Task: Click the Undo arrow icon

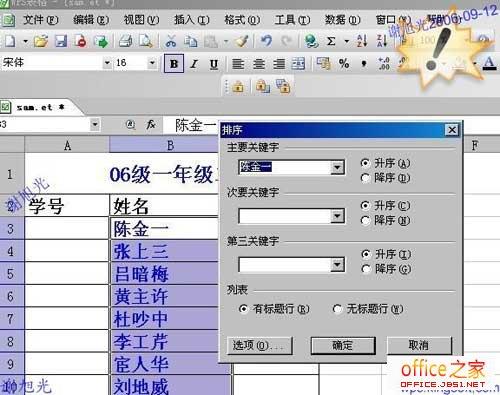Action: coord(266,41)
